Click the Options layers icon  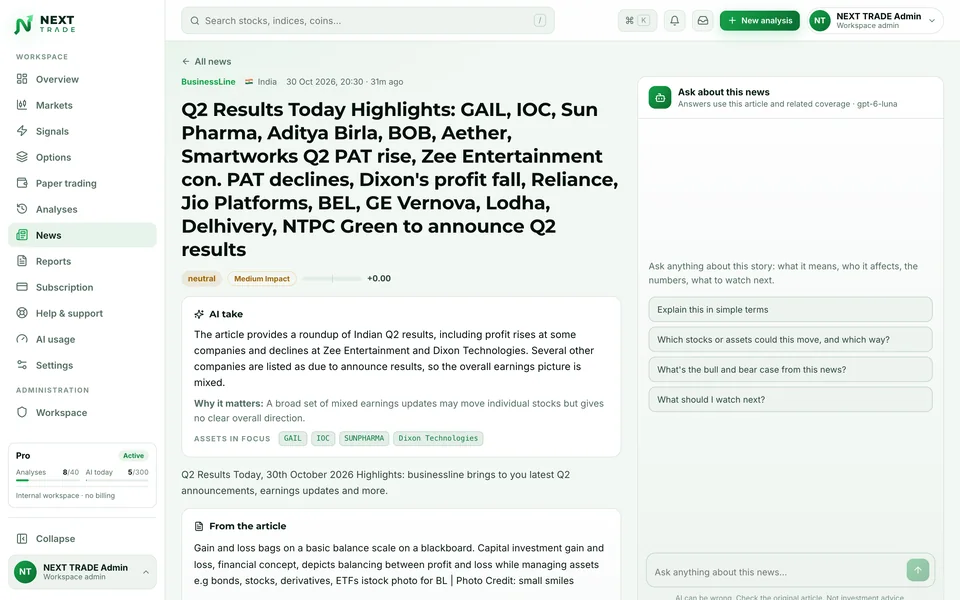pos(22,157)
